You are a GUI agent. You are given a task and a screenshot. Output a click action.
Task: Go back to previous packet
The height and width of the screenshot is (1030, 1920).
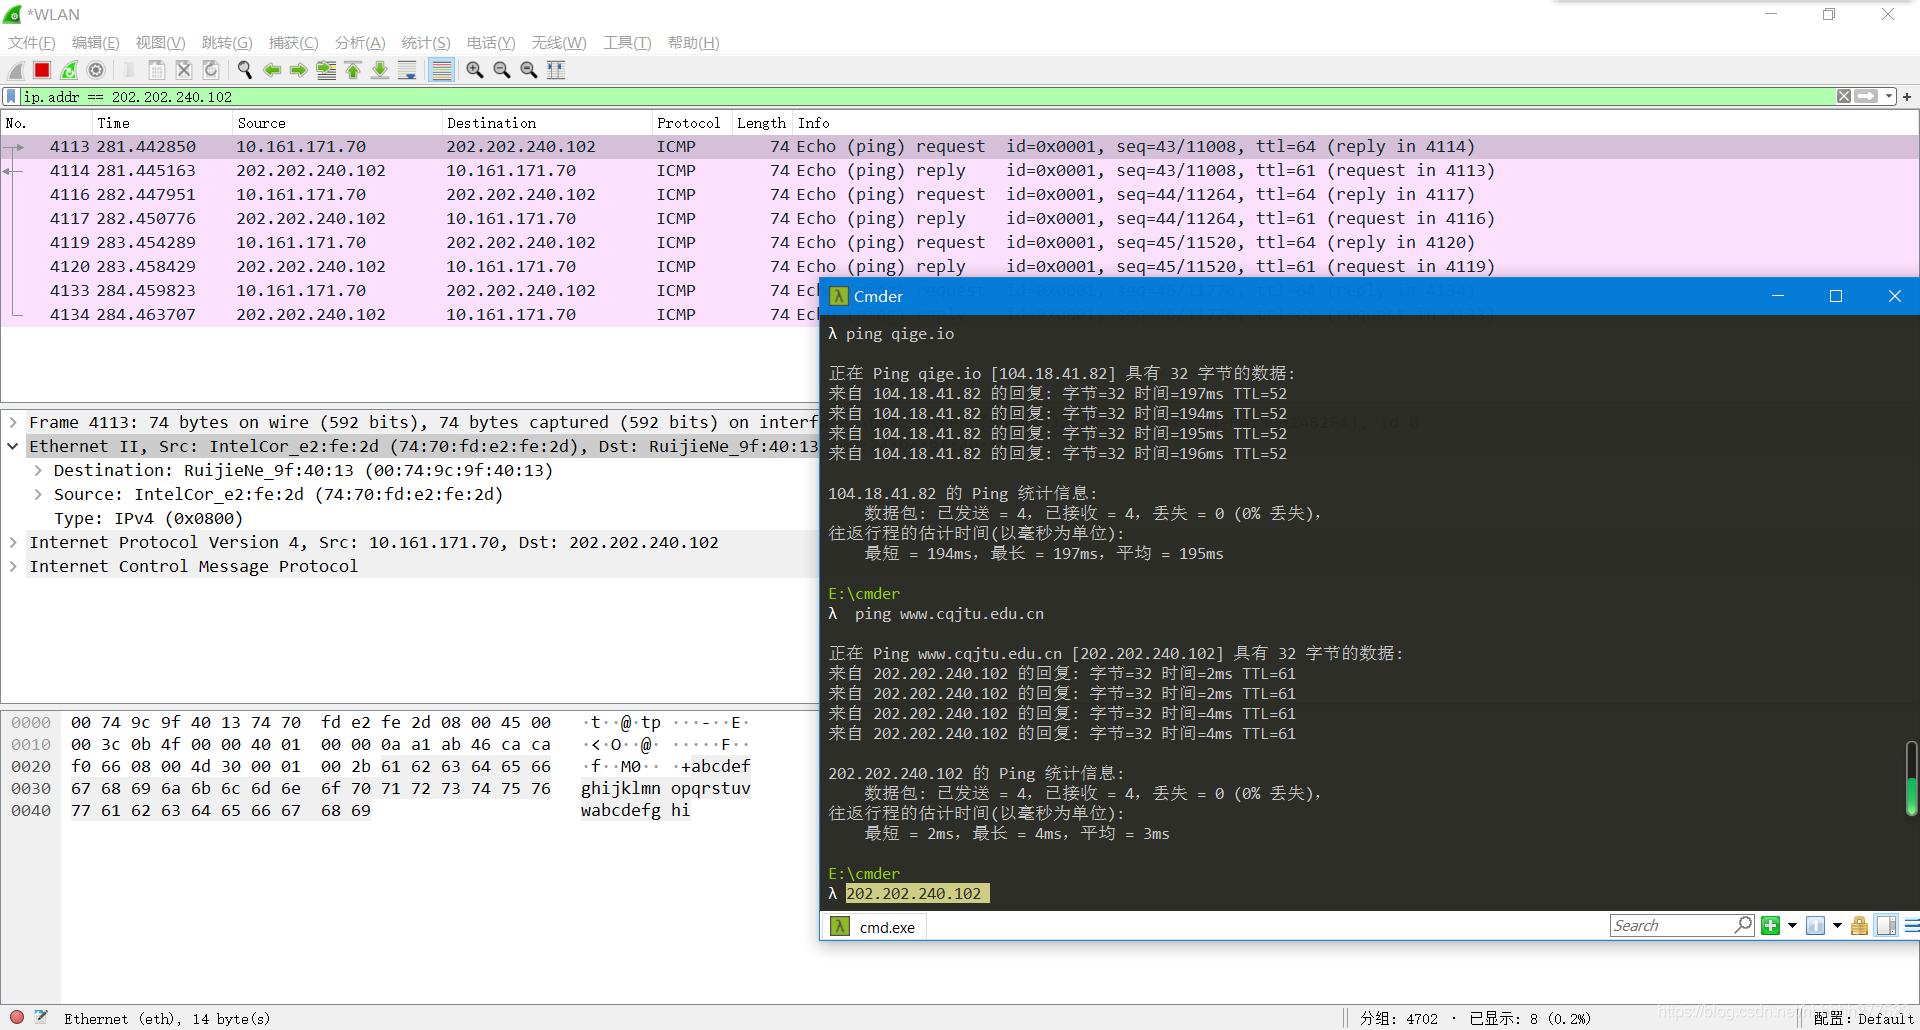(272, 70)
